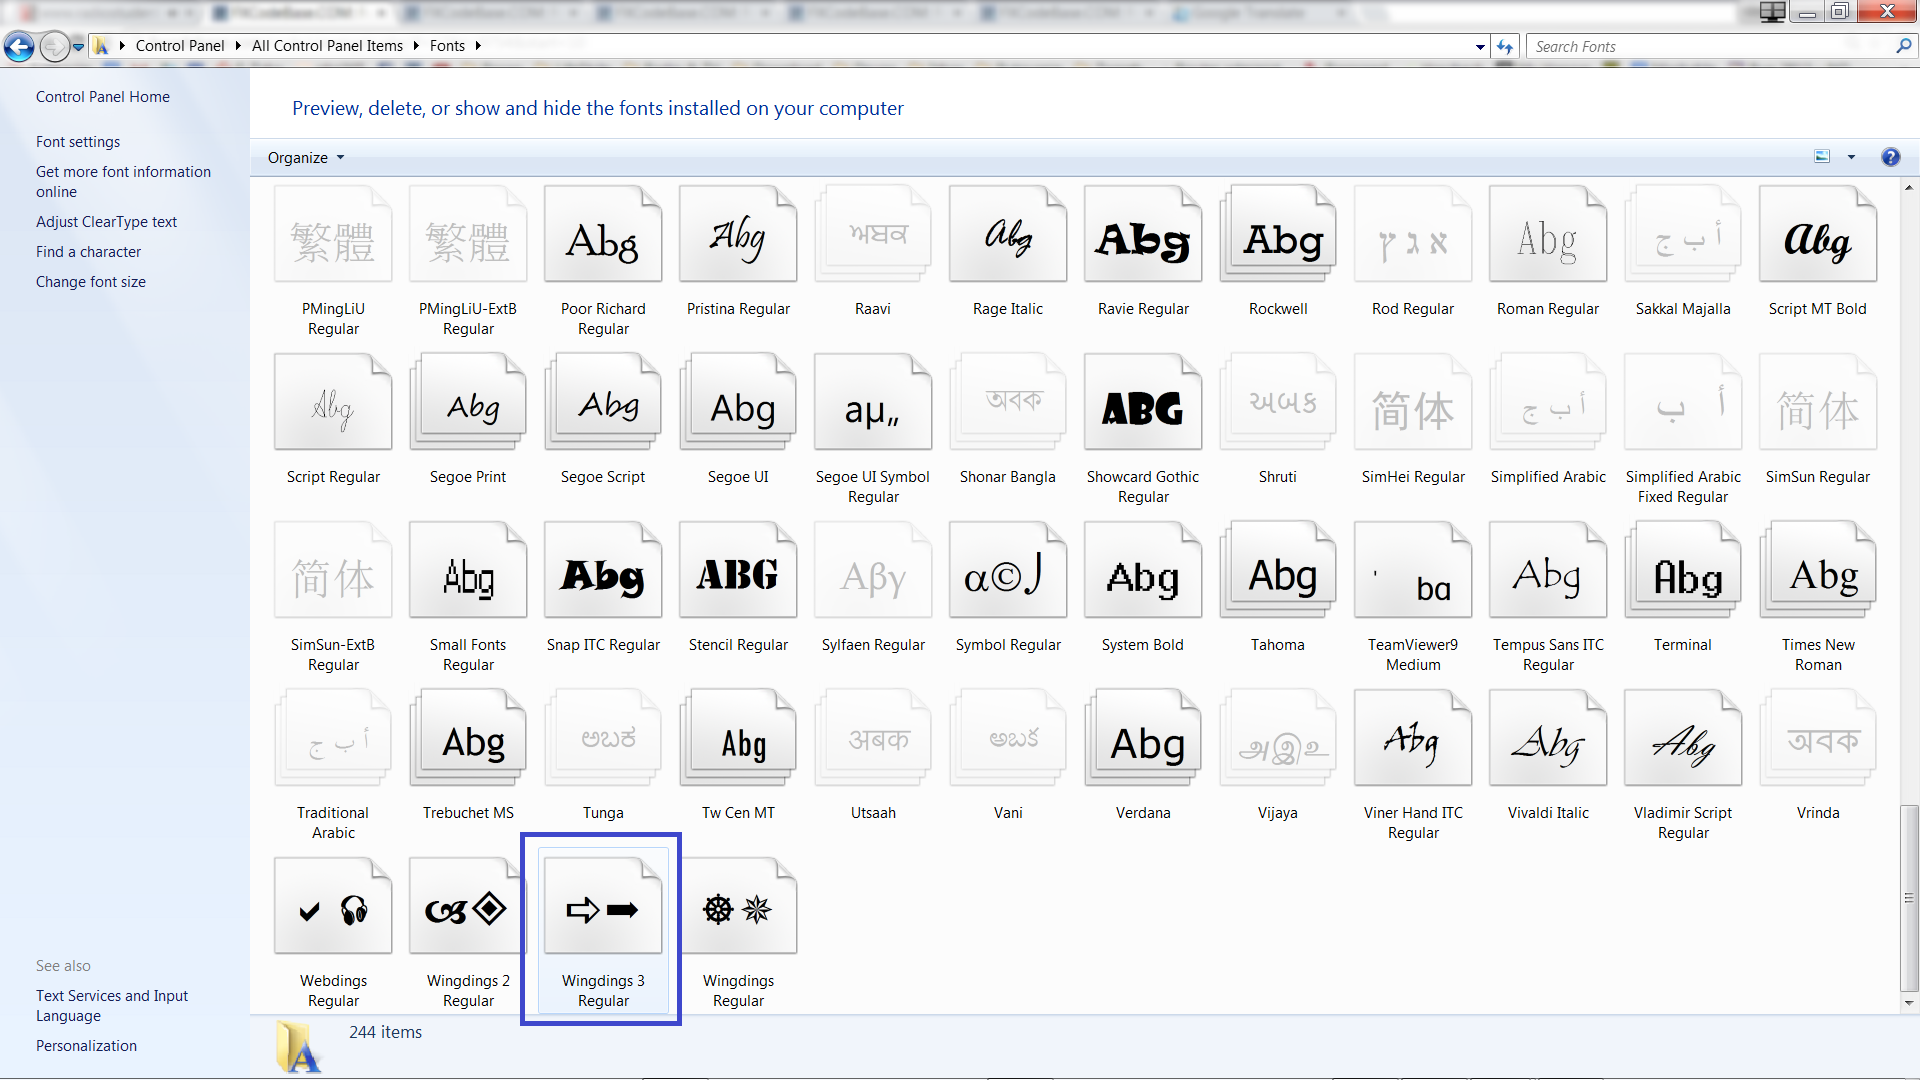Expand the arrow after Fonts breadcrumb
The width and height of the screenshot is (1920, 1080).
(478, 46)
